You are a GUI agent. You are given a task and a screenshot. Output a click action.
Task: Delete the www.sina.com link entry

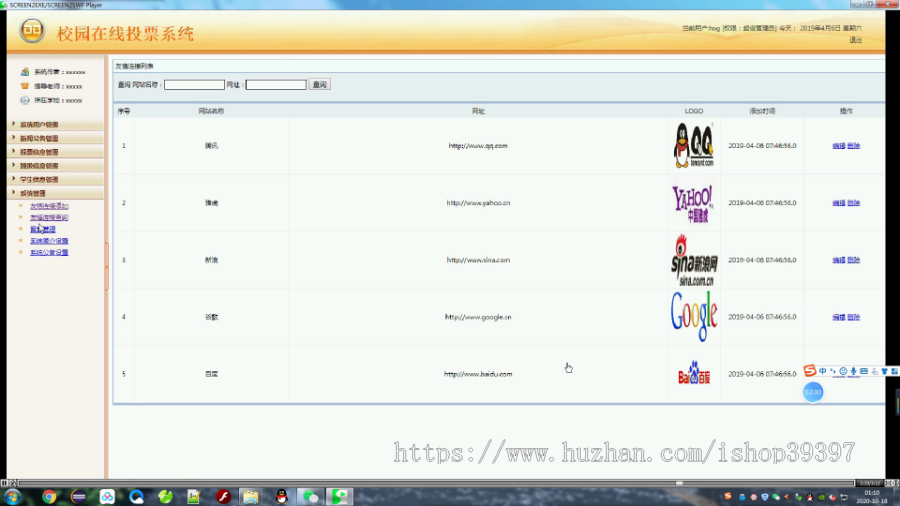tap(854, 260)
